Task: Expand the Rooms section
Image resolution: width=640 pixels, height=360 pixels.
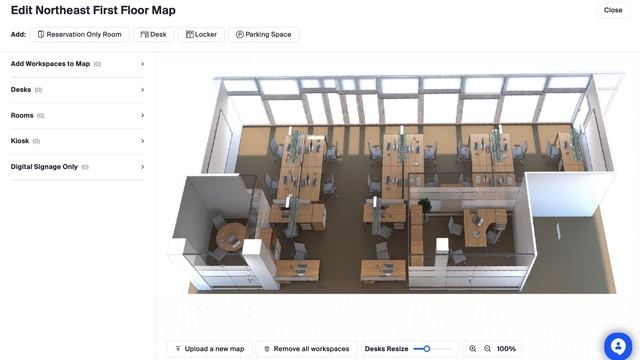Action: [77, 116]
